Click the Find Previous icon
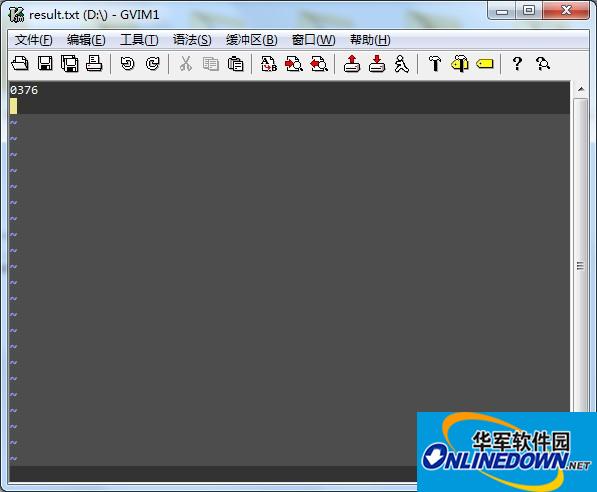597x492 pixels. [319, 64]
